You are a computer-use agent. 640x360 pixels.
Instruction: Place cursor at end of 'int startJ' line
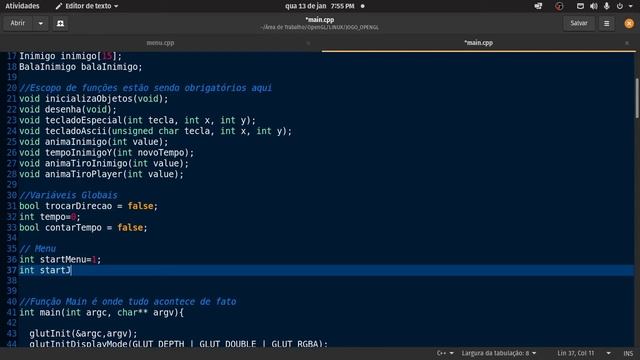pyautogui.click(x=72, y=270)
